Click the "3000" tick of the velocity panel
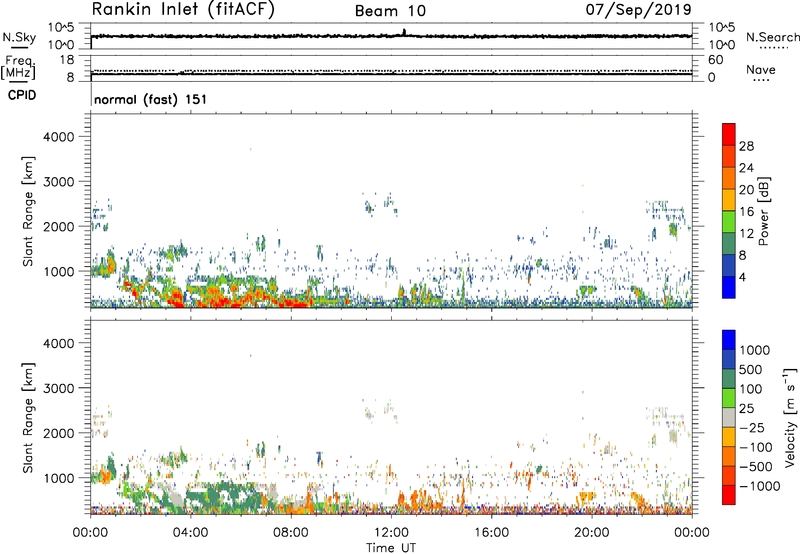This screenshot has width=800, height=554. click(59, 388)
